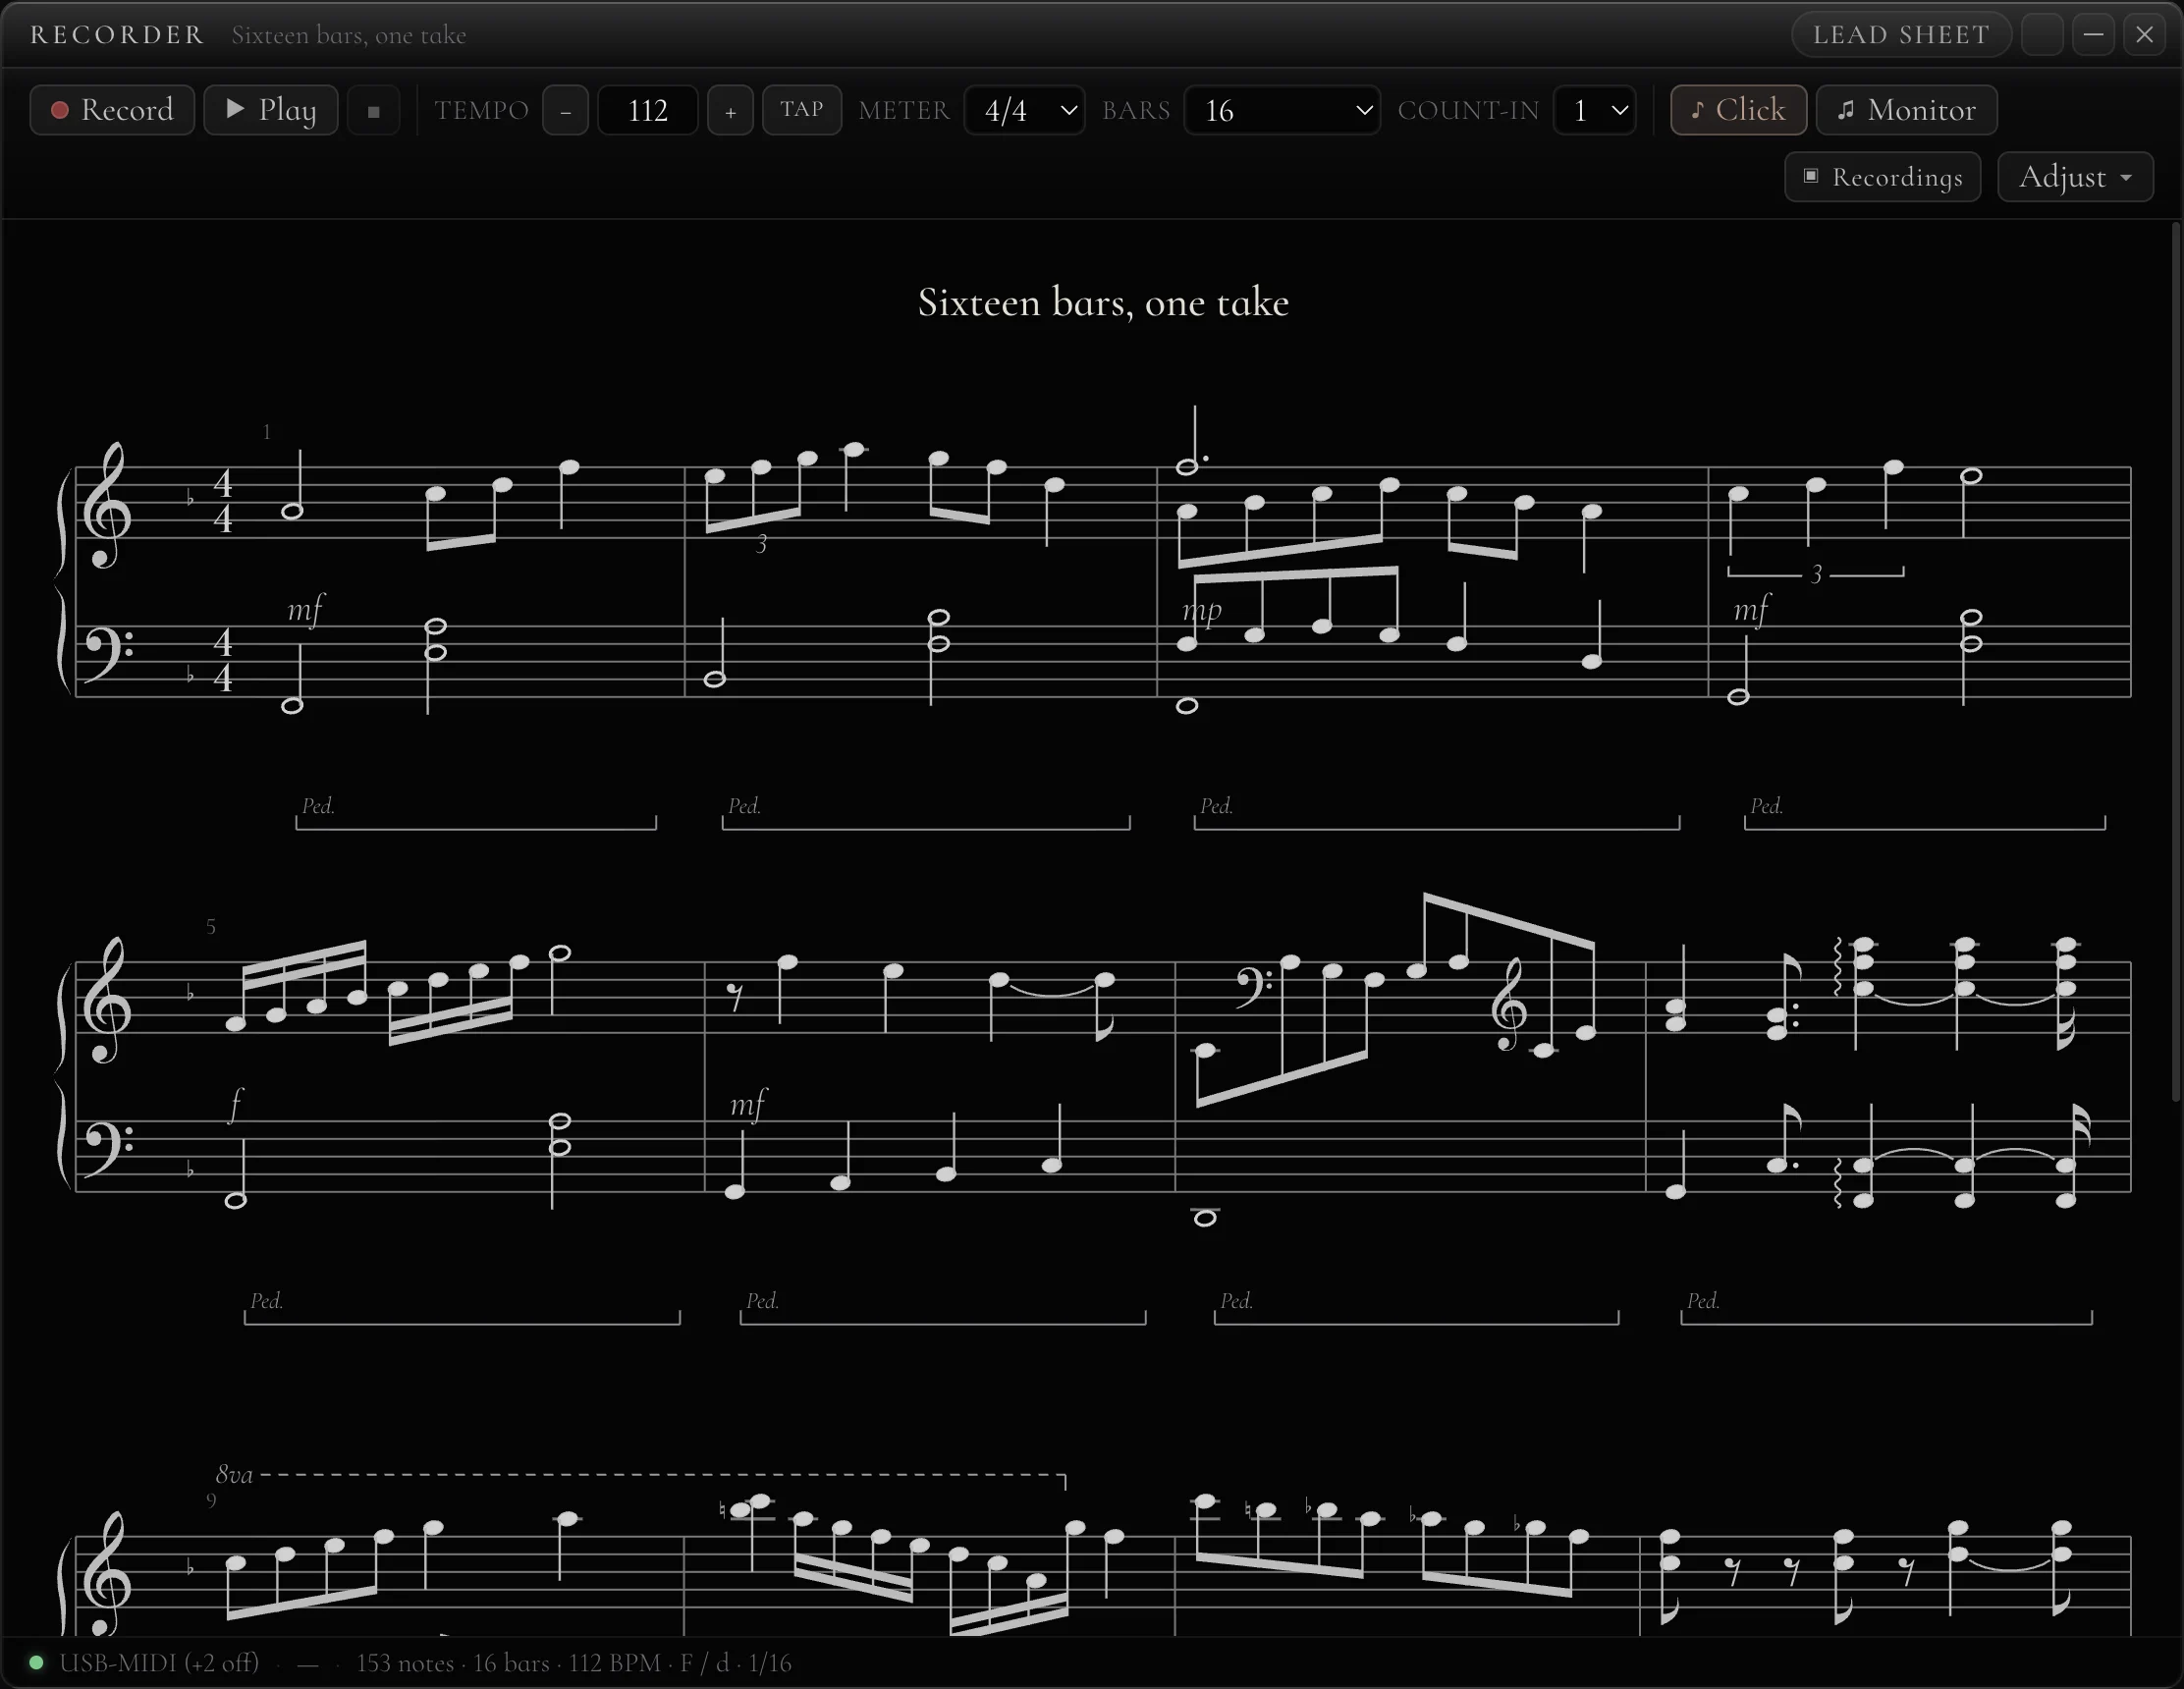Viewport: 2184px width, 1689px height.
Task: Toggle the metronome Click off
Action: (x=1739, y=110)
